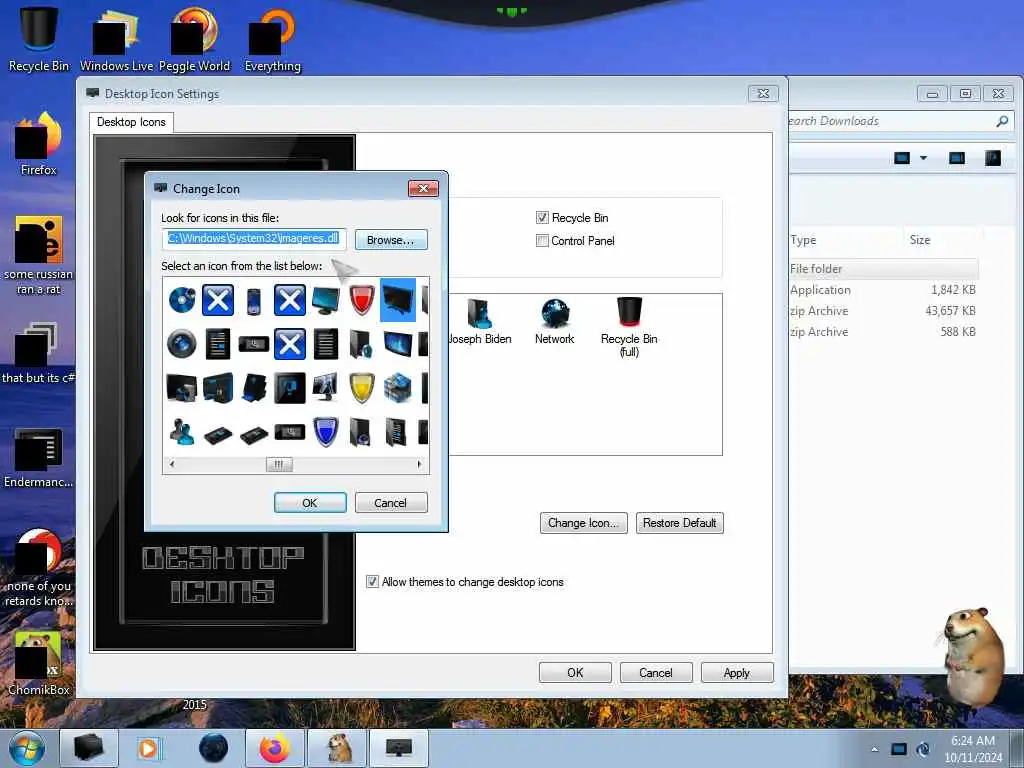The image size is (1024, 768).
Task: Click the hamster taskbar icon
Action: tap(338, 748)
